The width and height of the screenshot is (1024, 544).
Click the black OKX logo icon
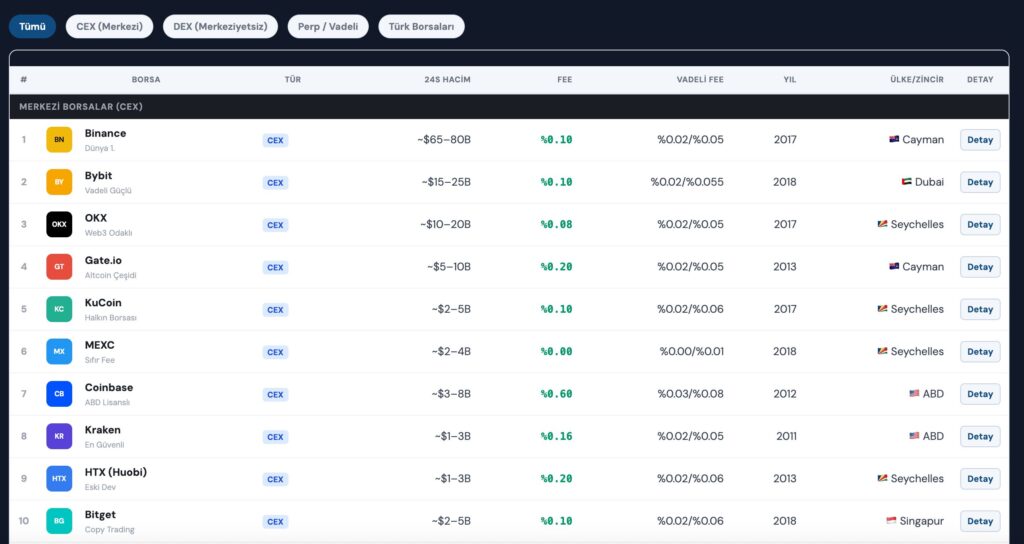coord(59,224)
